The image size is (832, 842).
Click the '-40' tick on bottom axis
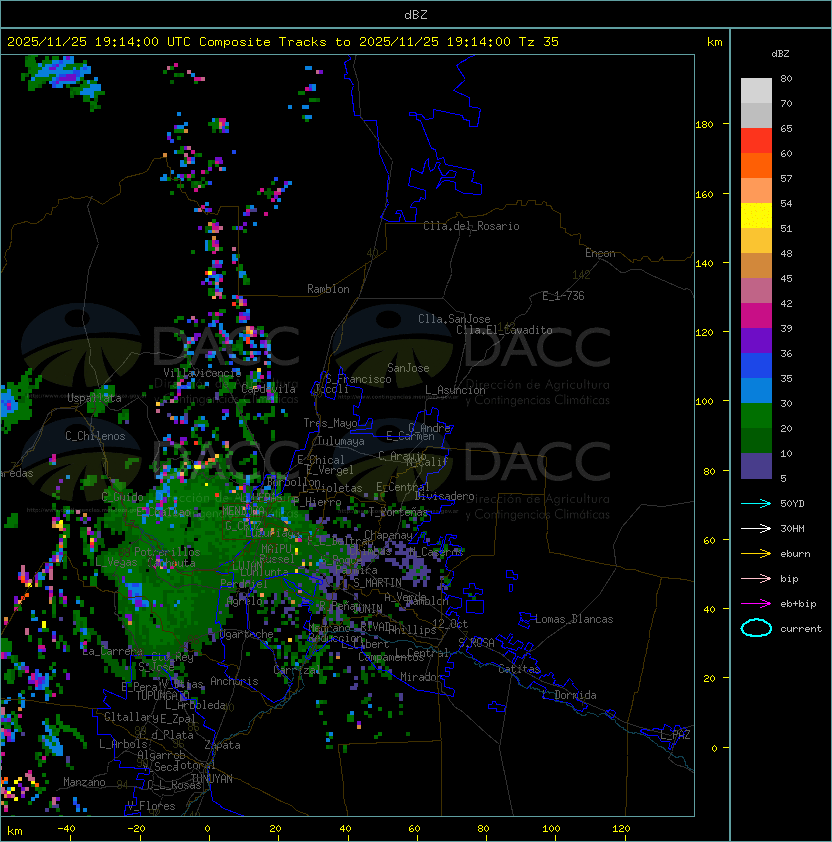[x=66, y=829]
